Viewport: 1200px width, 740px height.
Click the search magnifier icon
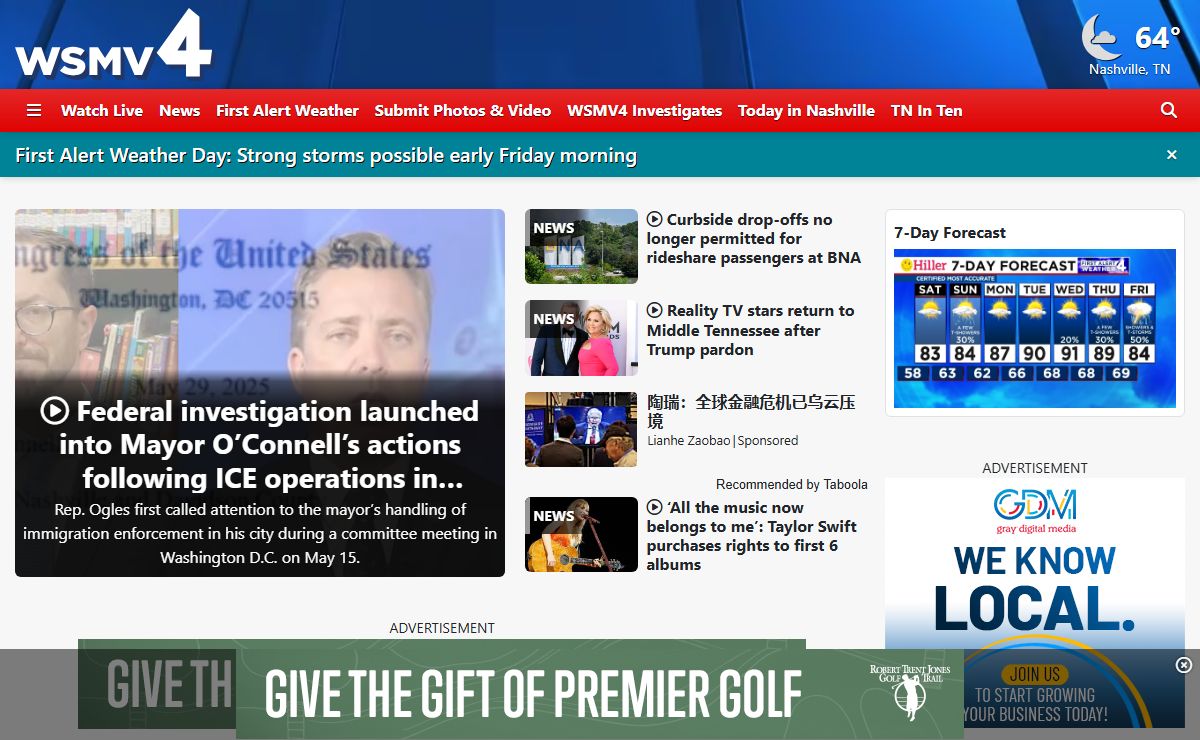[x=1169, y=110]
